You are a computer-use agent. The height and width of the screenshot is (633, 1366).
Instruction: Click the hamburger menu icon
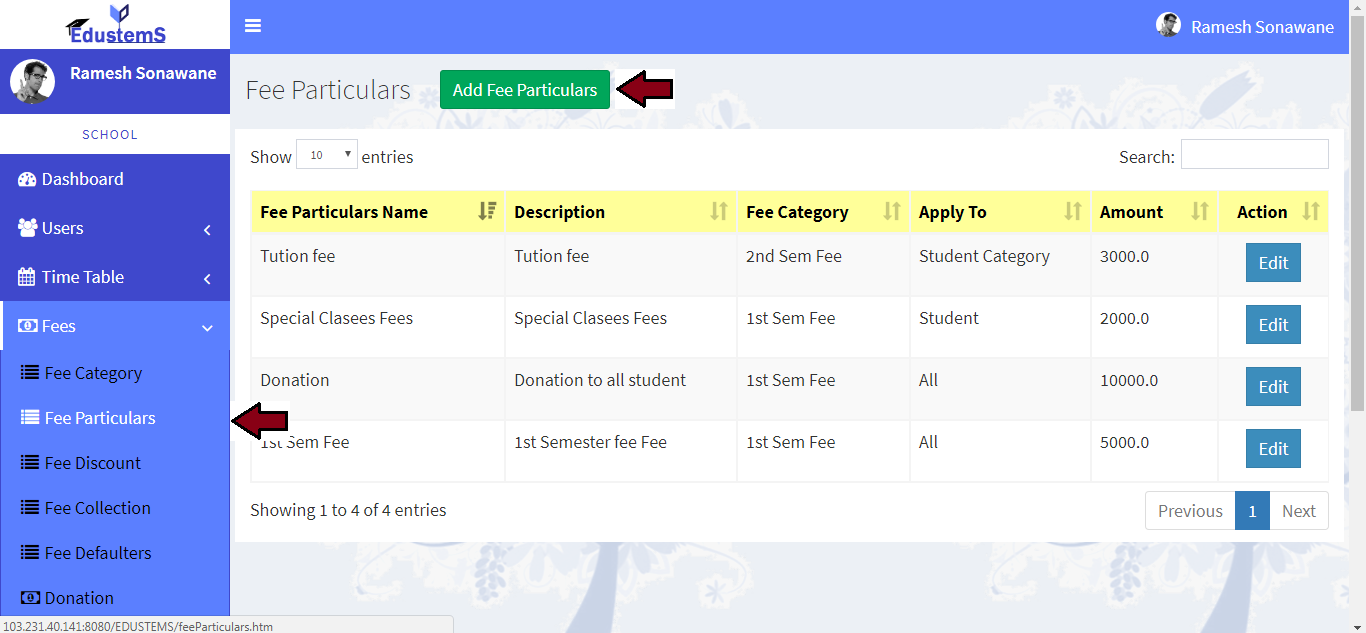click(x=252, y=25)
